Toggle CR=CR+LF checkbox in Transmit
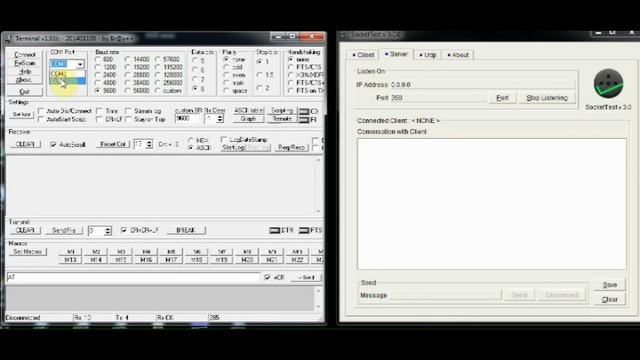The width and height of the screenshot is (640, 360). pos(124,230)
